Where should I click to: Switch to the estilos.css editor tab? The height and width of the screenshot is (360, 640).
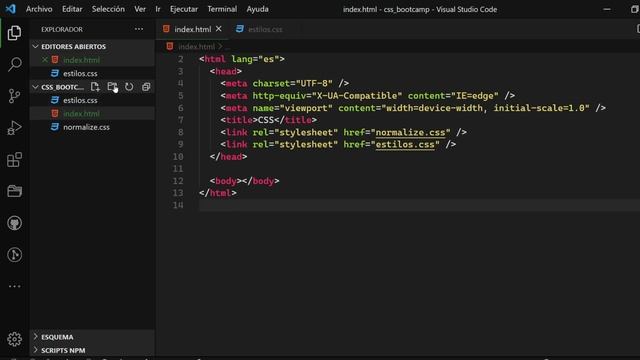pyautogui.click(x=264, y=29)
